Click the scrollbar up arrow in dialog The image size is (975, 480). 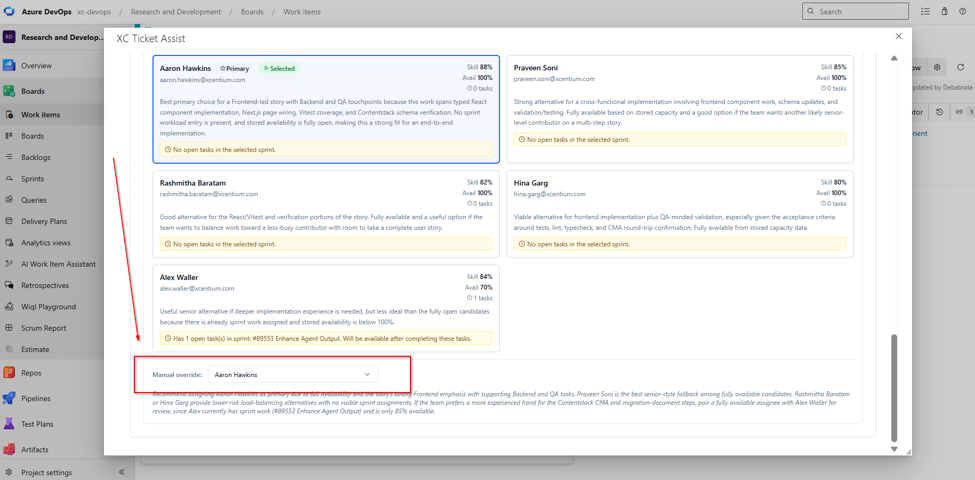(894, 58)
